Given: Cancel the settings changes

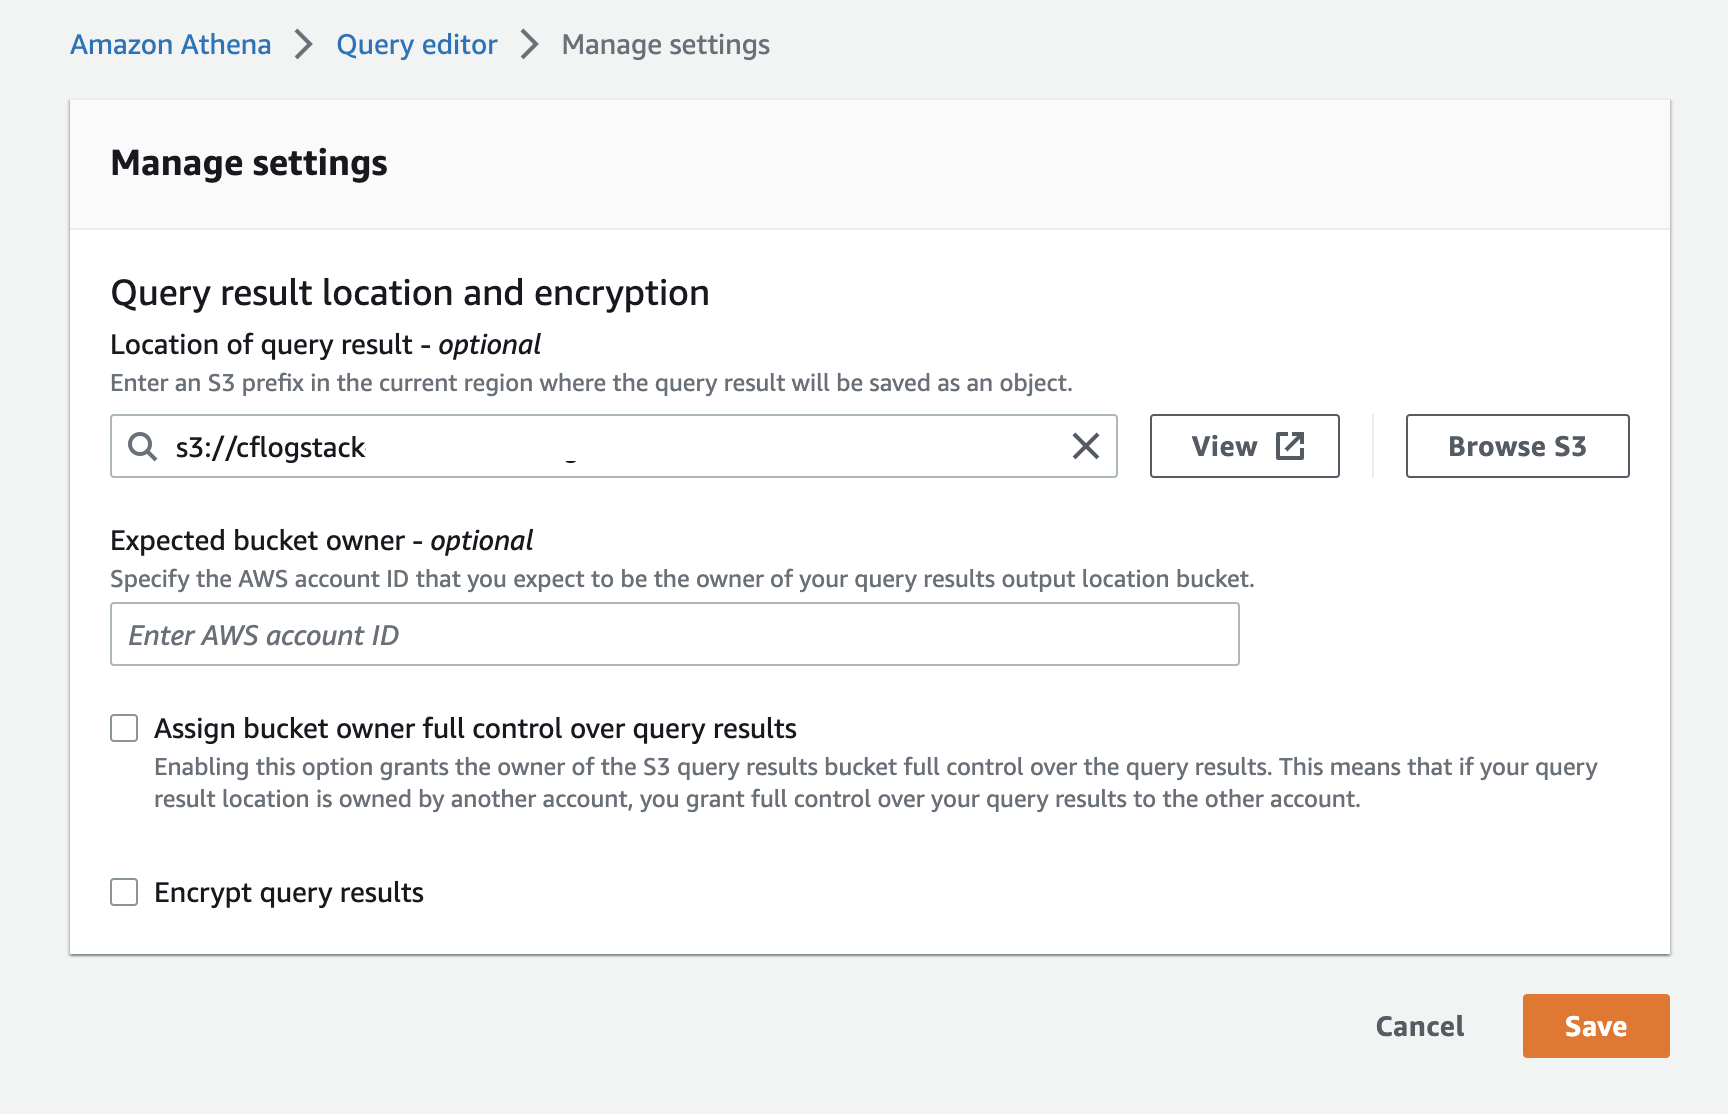Looking at the screenshot, I should click(1420, 1026).
